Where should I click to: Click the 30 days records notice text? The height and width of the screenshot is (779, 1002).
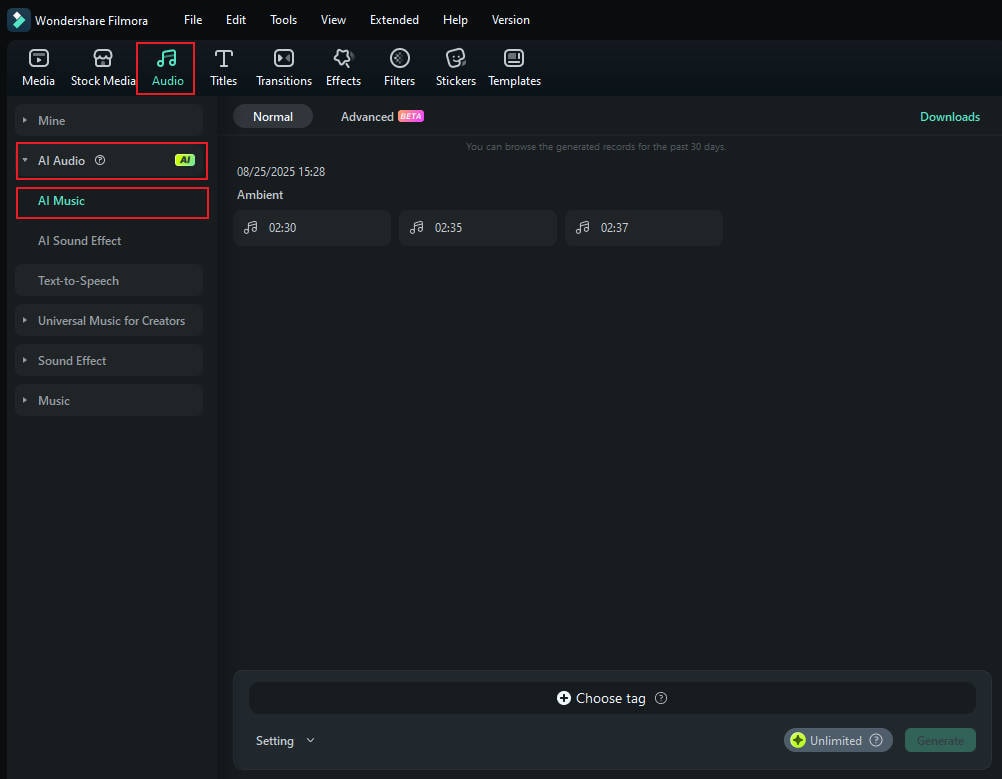[596, 147]
